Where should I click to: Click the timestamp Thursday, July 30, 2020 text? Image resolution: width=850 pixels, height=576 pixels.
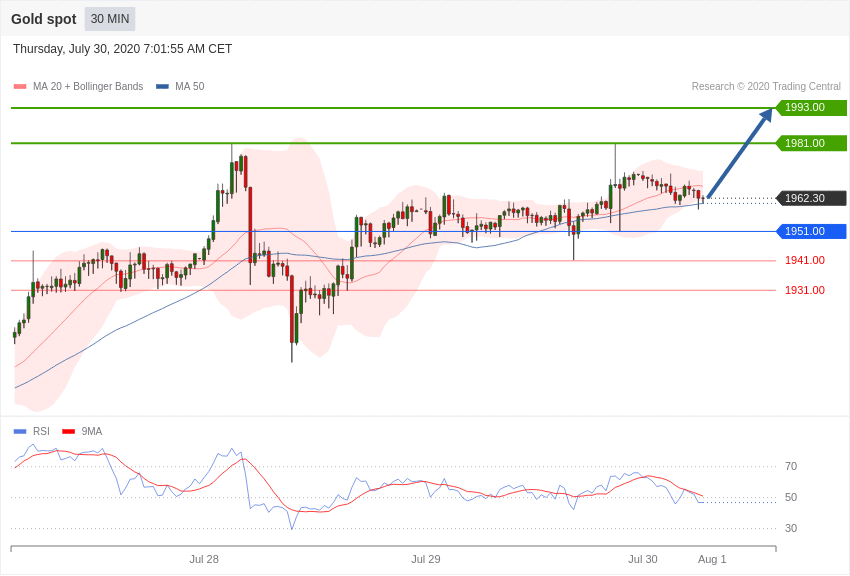point(122,49)
